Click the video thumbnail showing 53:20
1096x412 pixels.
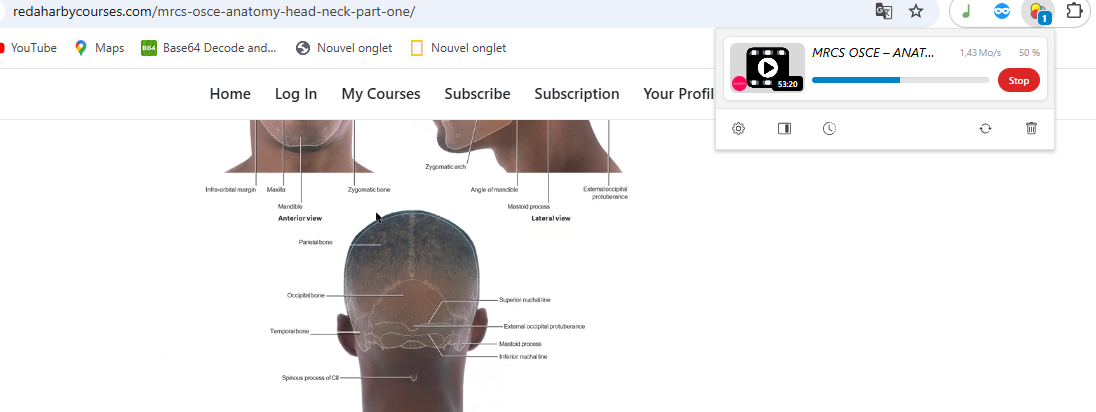coord(767,68)
